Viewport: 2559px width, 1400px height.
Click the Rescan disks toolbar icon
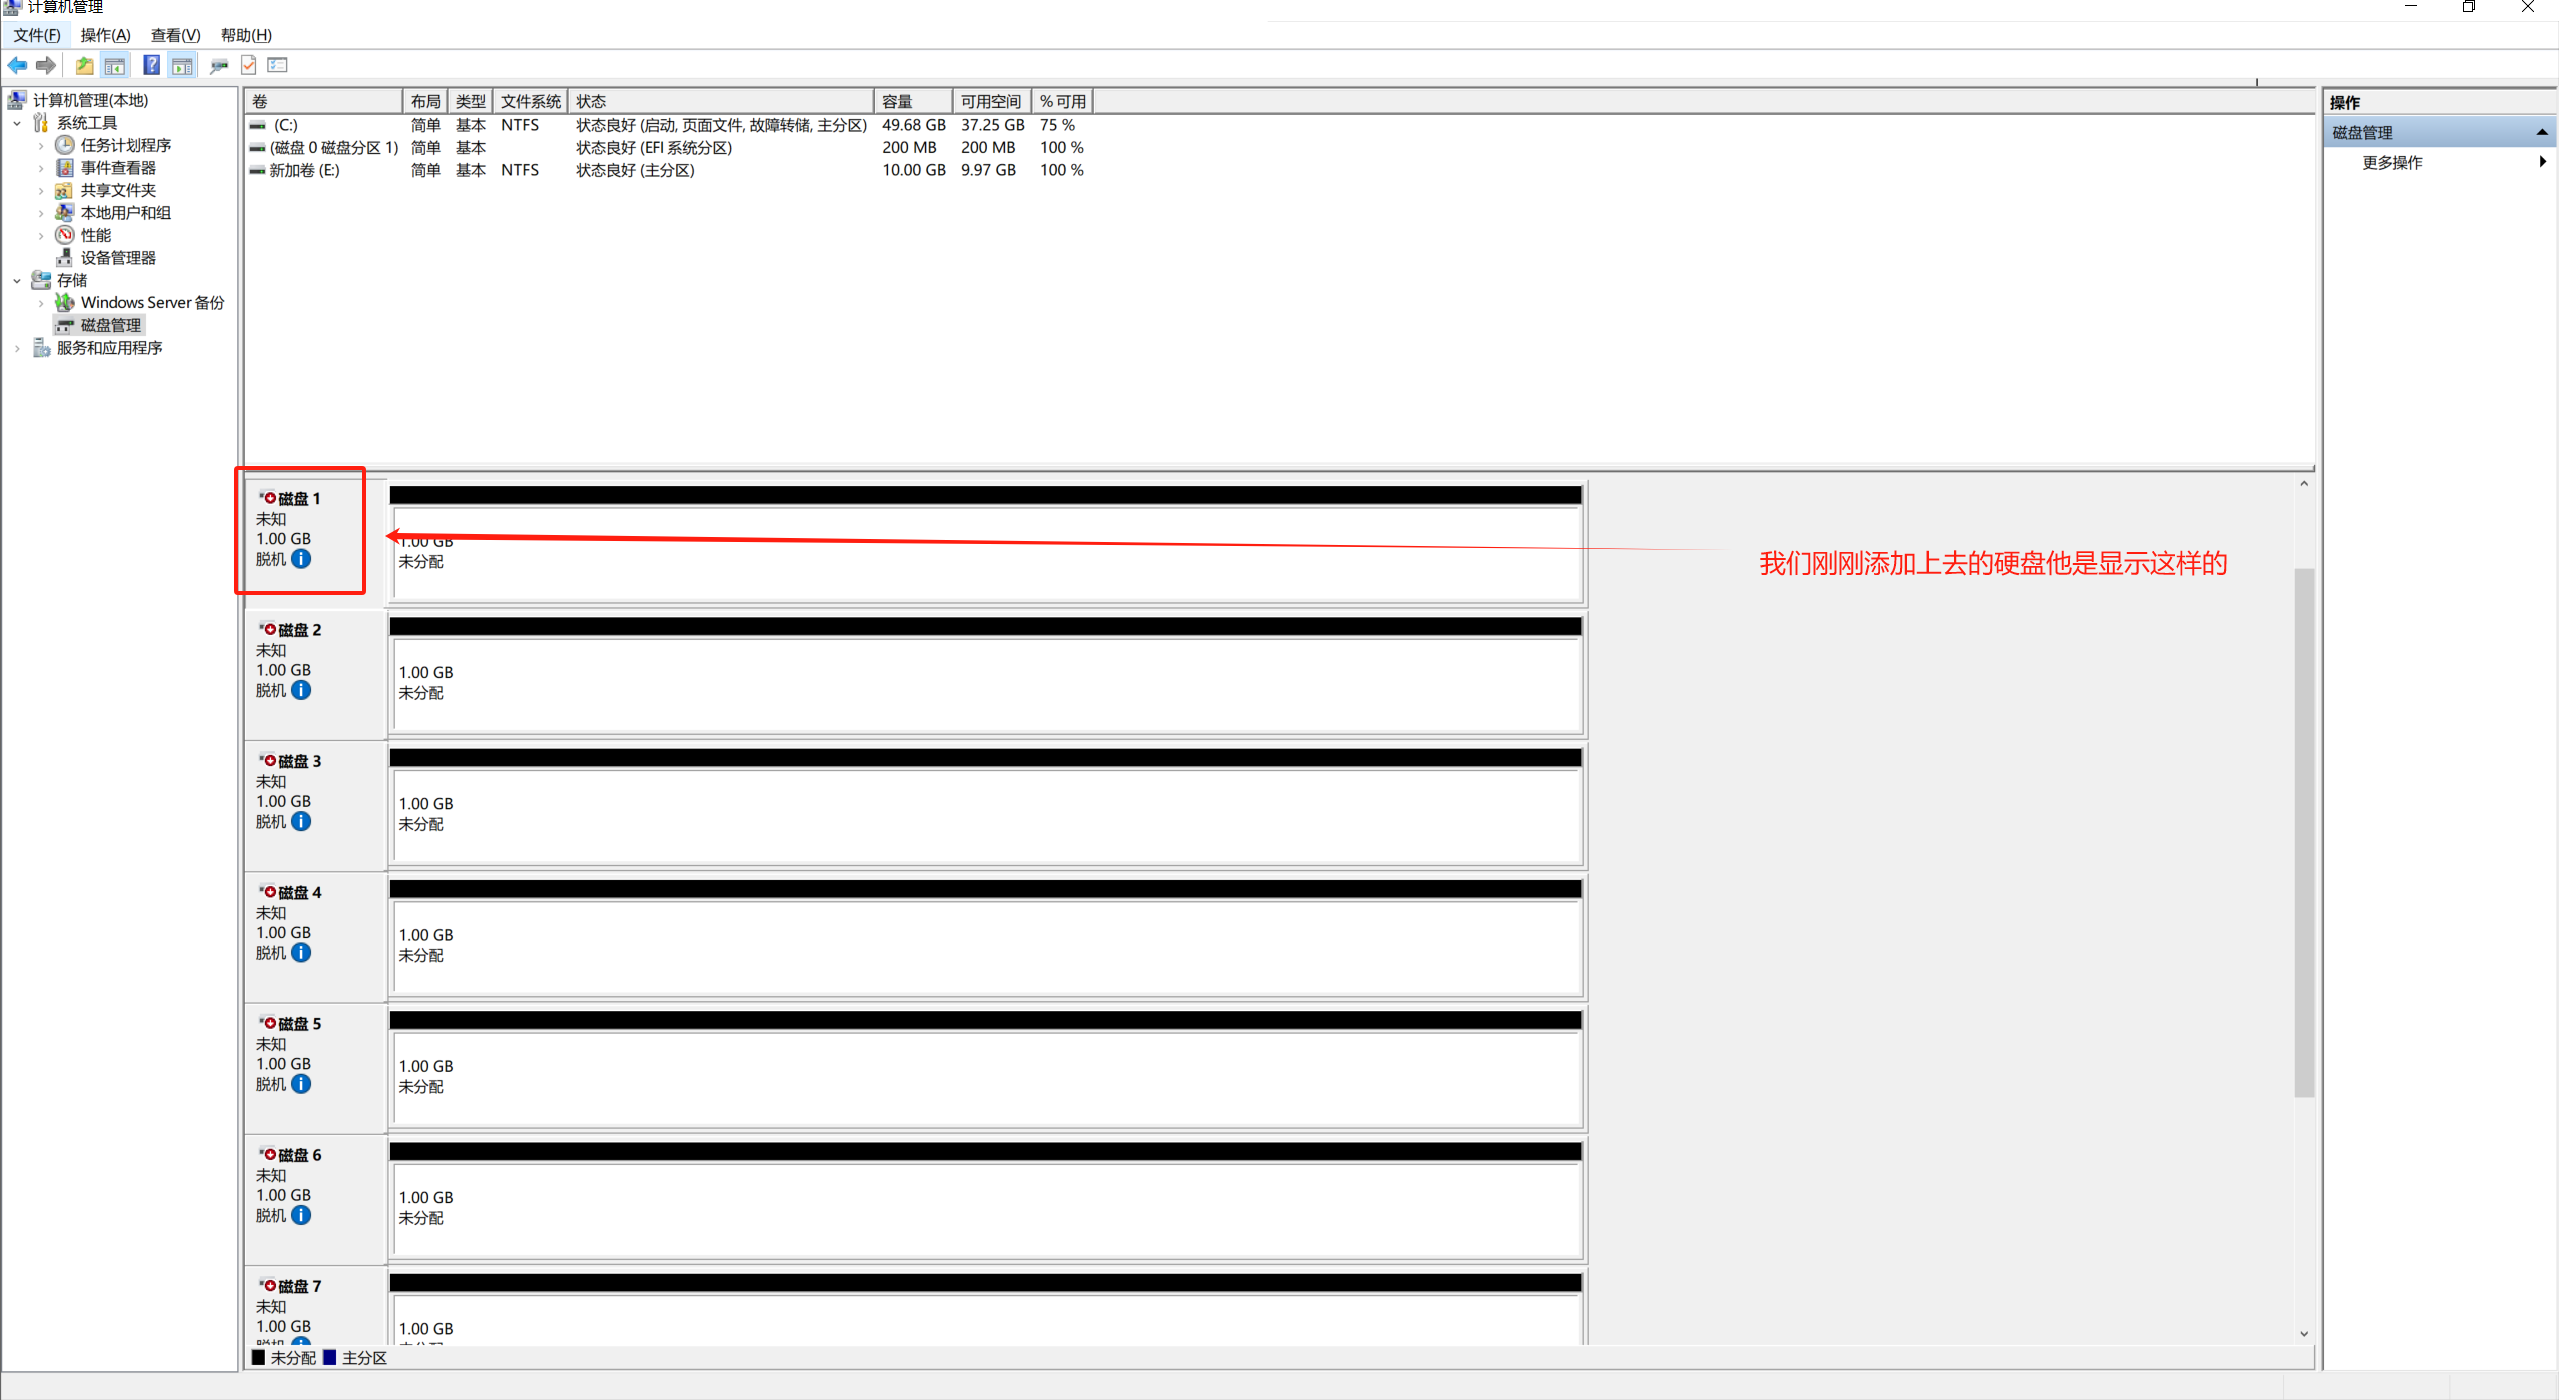pyautogui.click(x=219, y=65)
